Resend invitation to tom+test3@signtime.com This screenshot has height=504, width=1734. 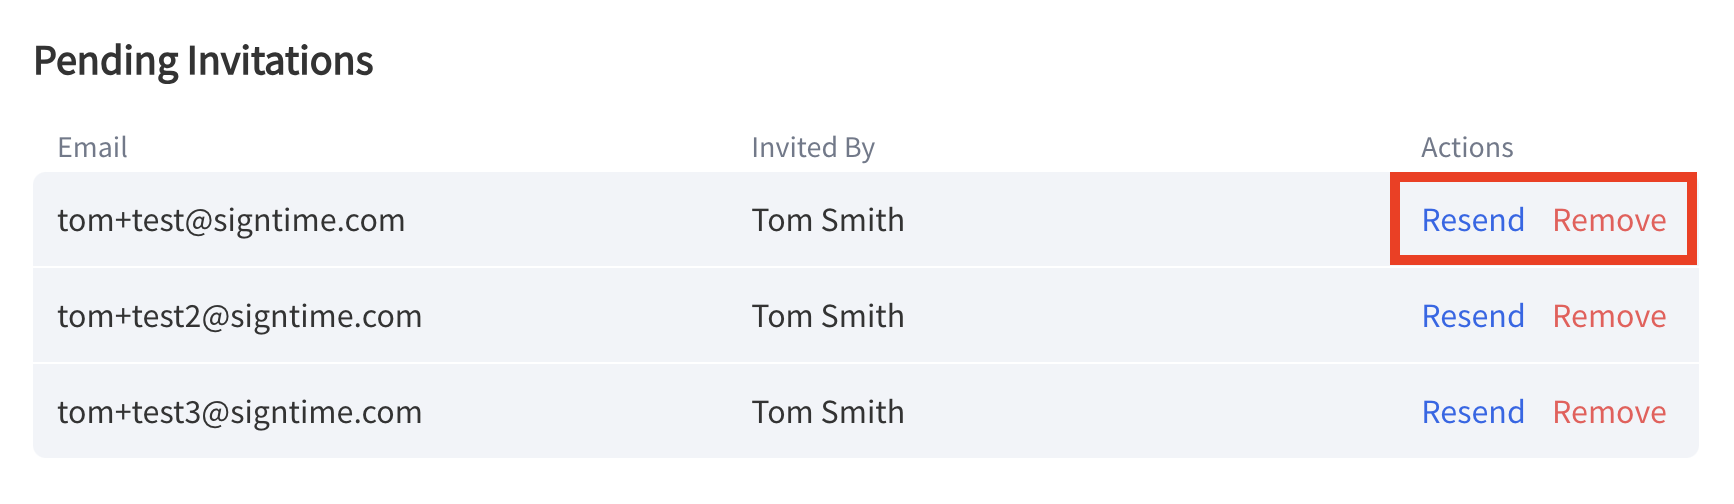click(1473, 412)
